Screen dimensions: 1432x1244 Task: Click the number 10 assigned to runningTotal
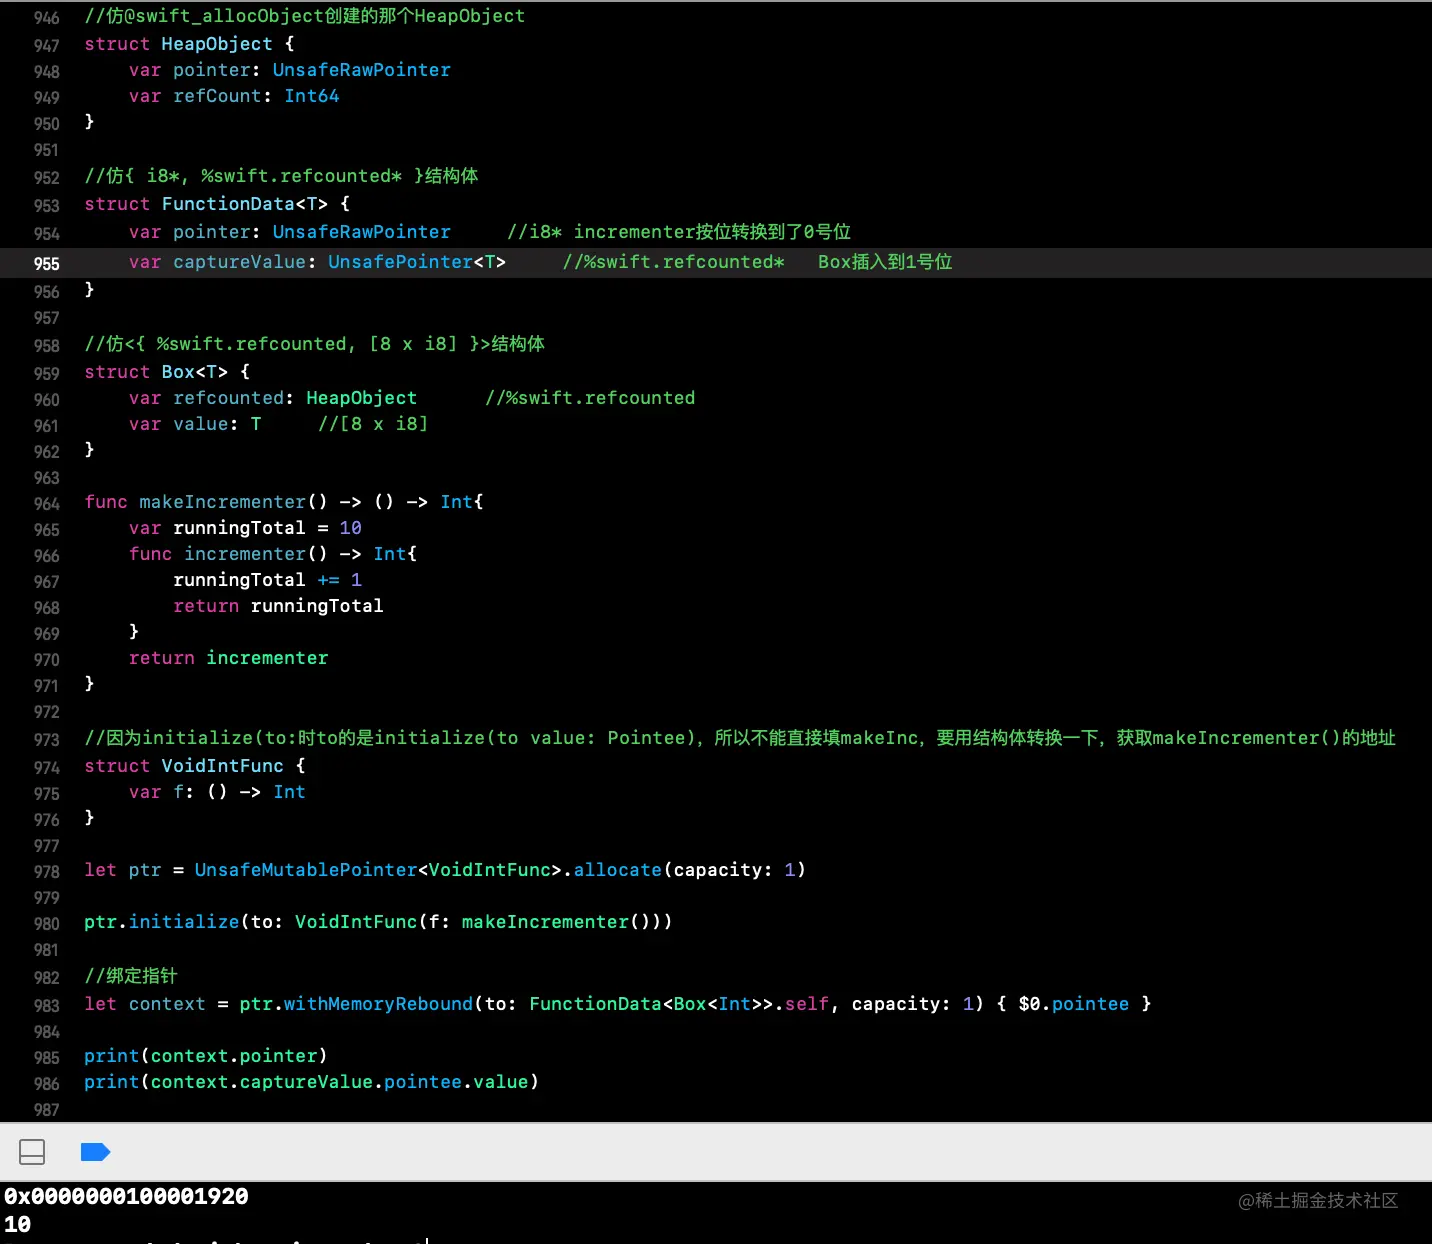tap(350, 528)
